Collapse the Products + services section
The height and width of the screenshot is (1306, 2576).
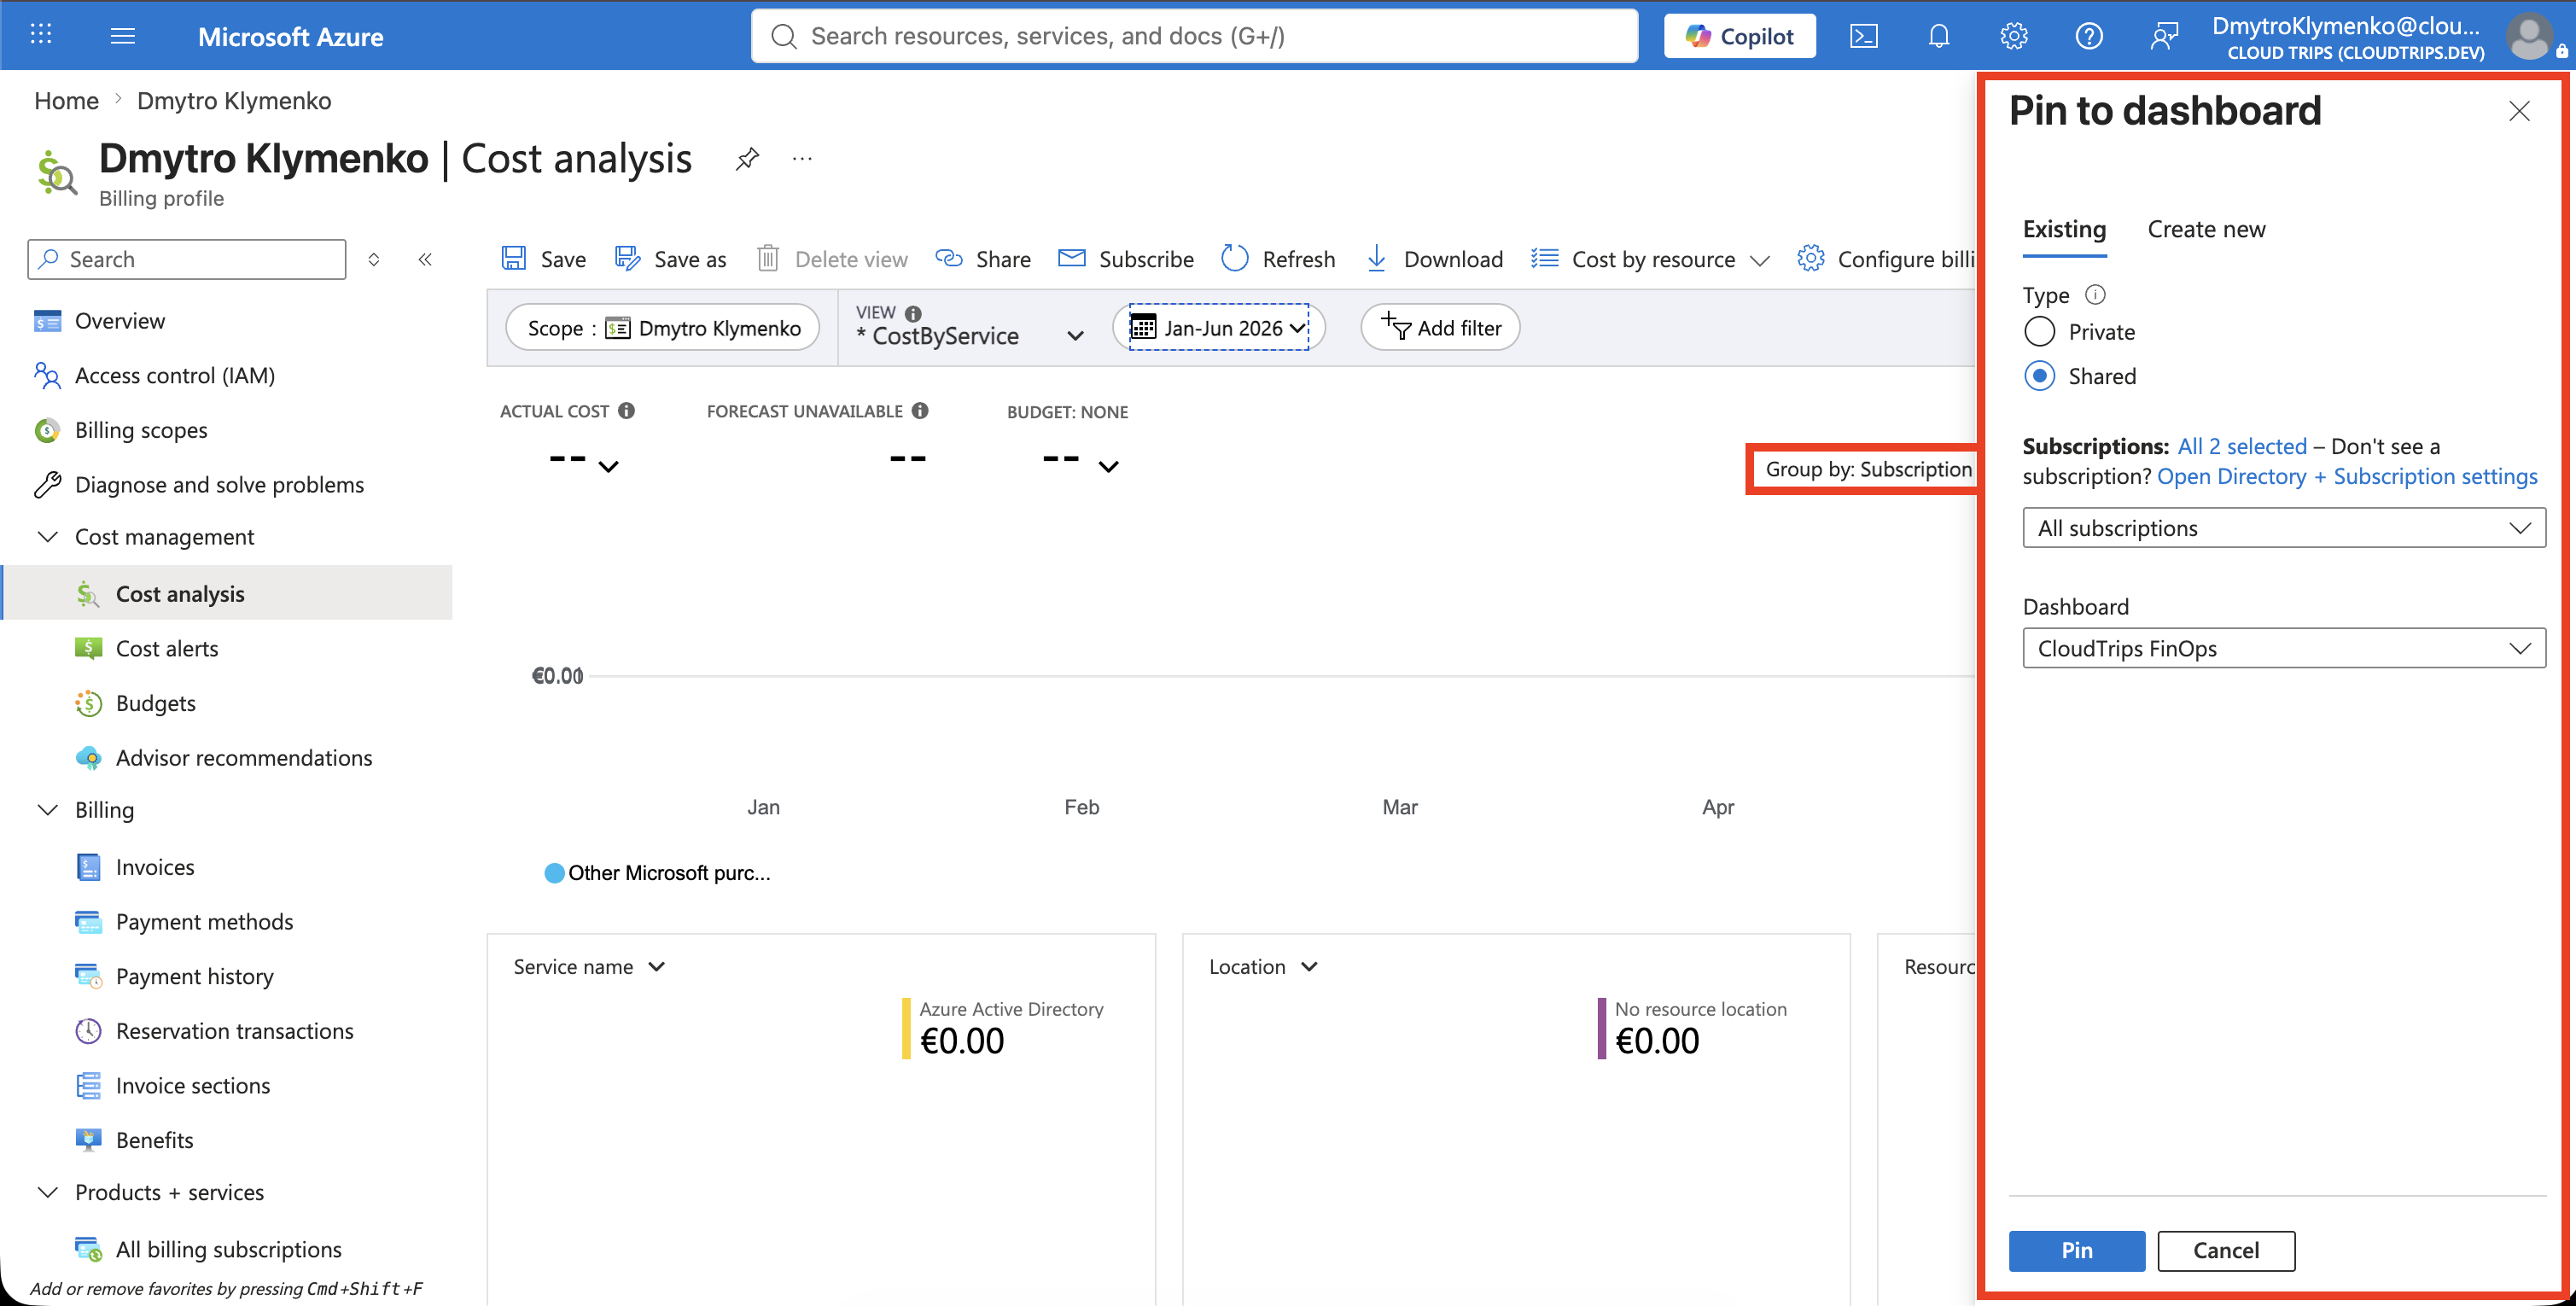point(47,1191)
